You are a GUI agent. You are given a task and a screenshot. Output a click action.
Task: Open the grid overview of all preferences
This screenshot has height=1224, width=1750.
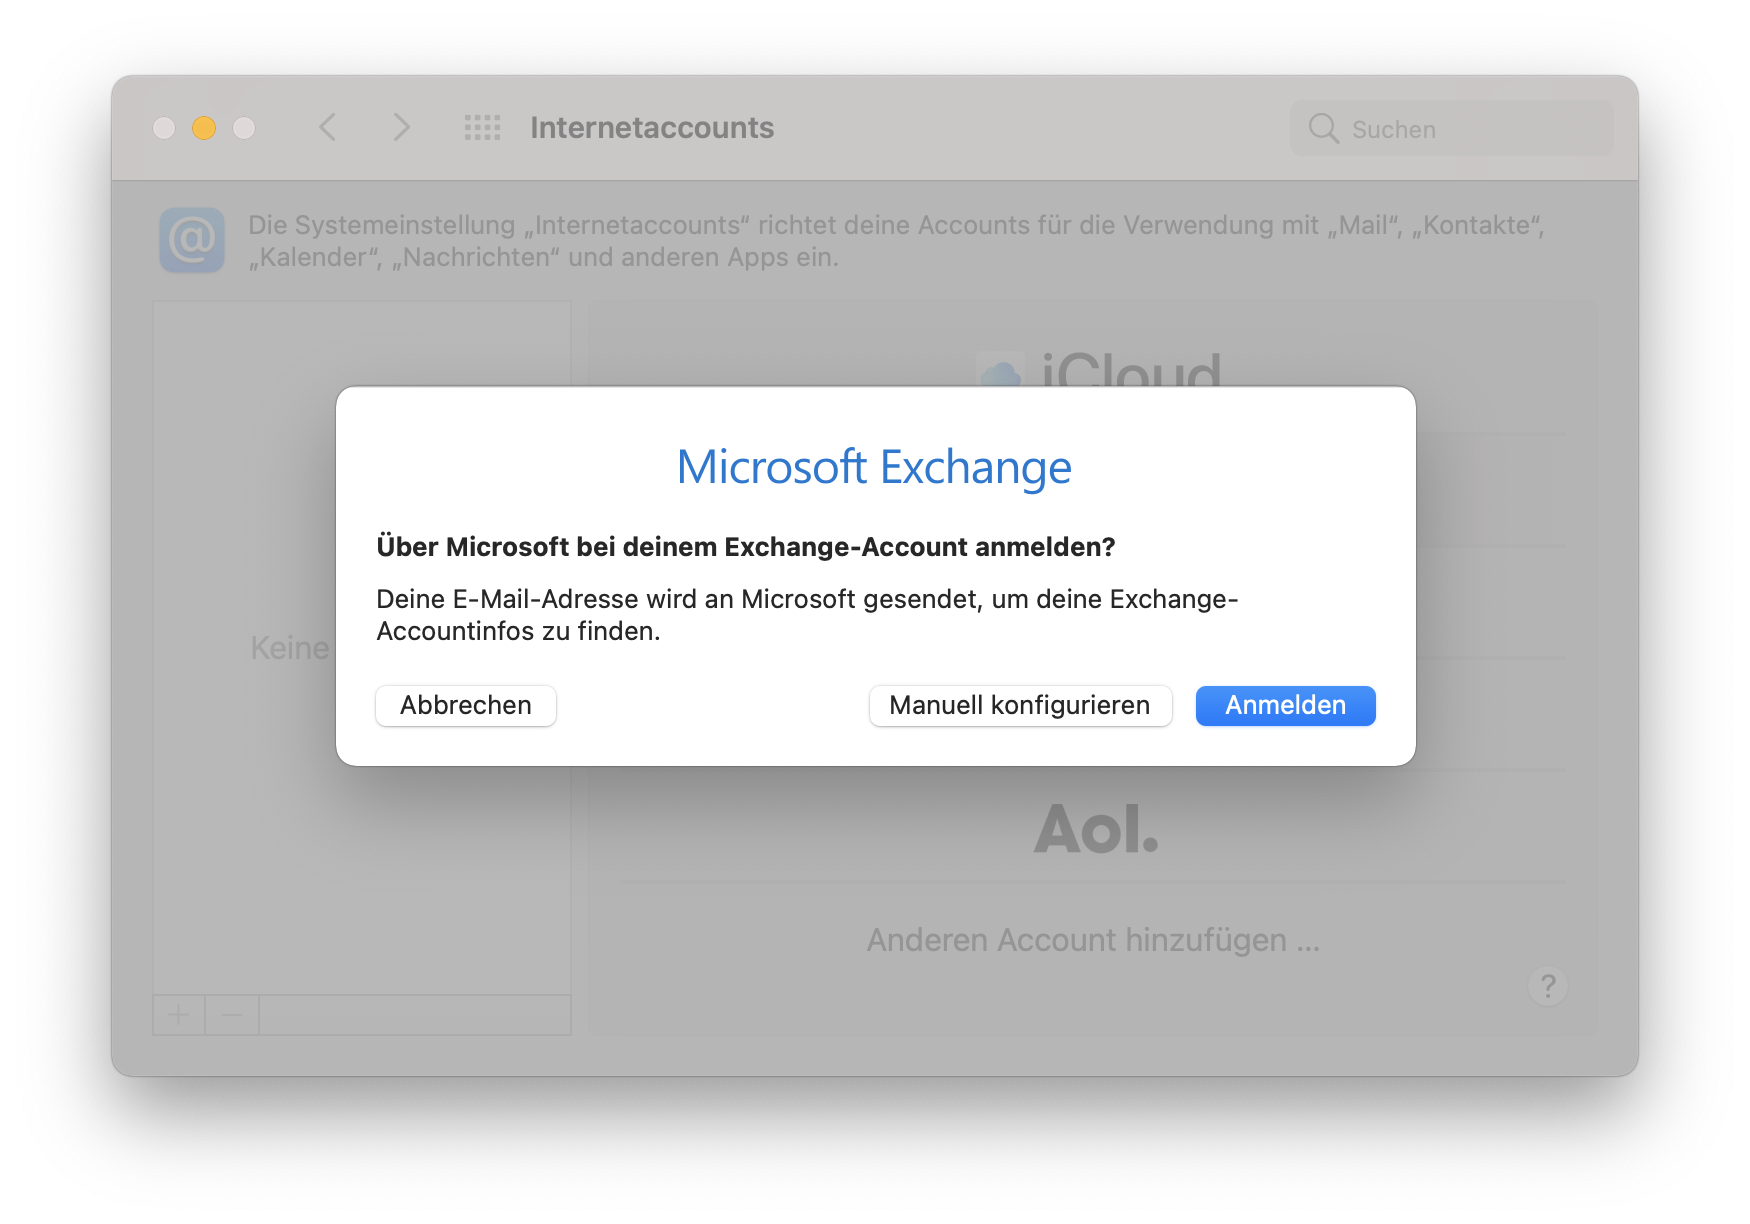pos(482,127)
